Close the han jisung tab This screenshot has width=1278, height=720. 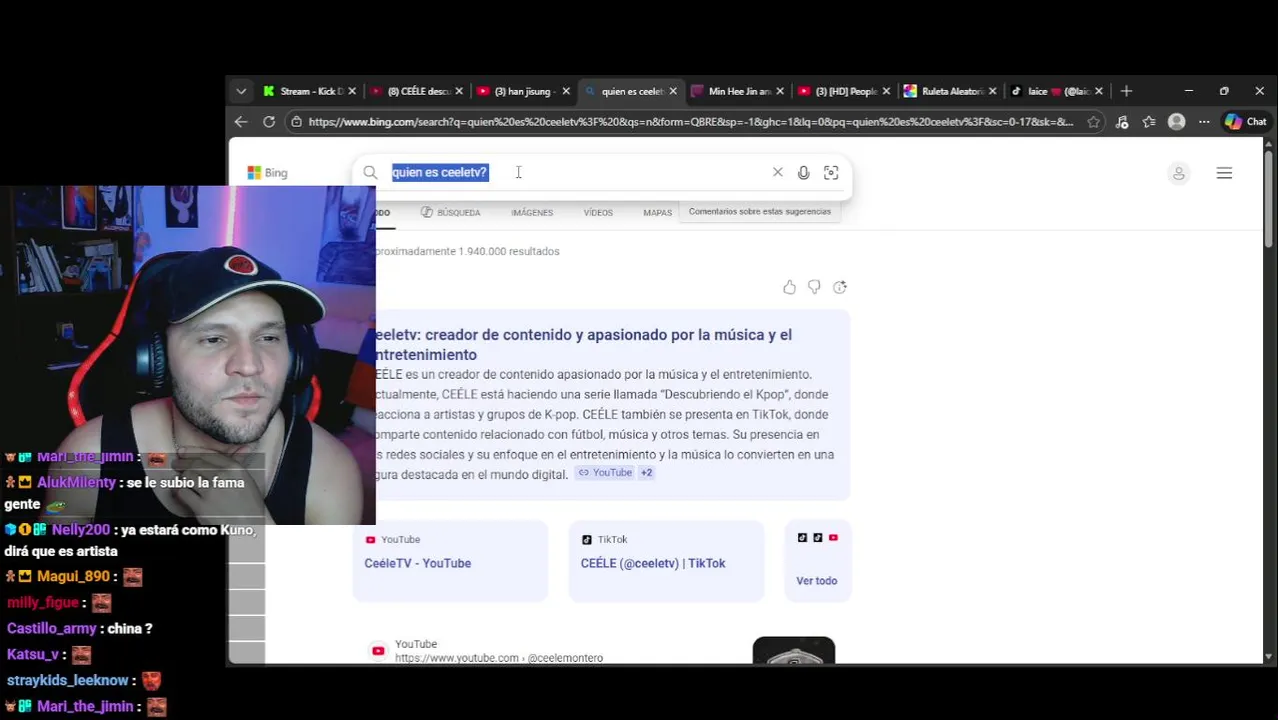pos(566,91)
